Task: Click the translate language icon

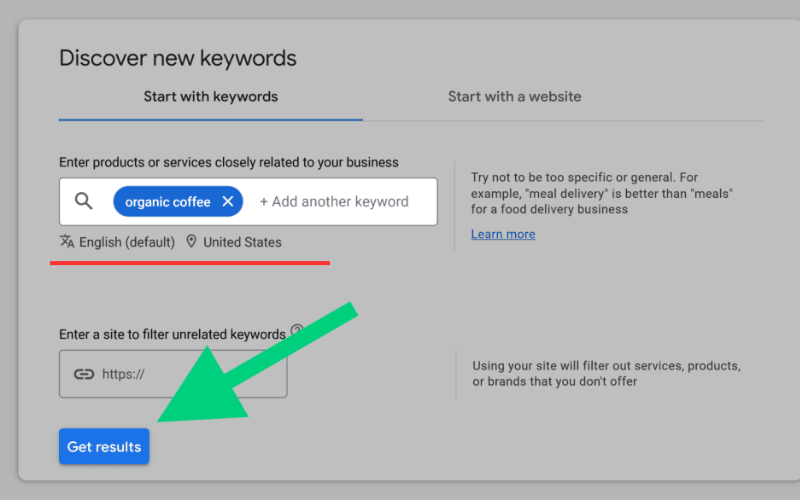Action: 67,242
